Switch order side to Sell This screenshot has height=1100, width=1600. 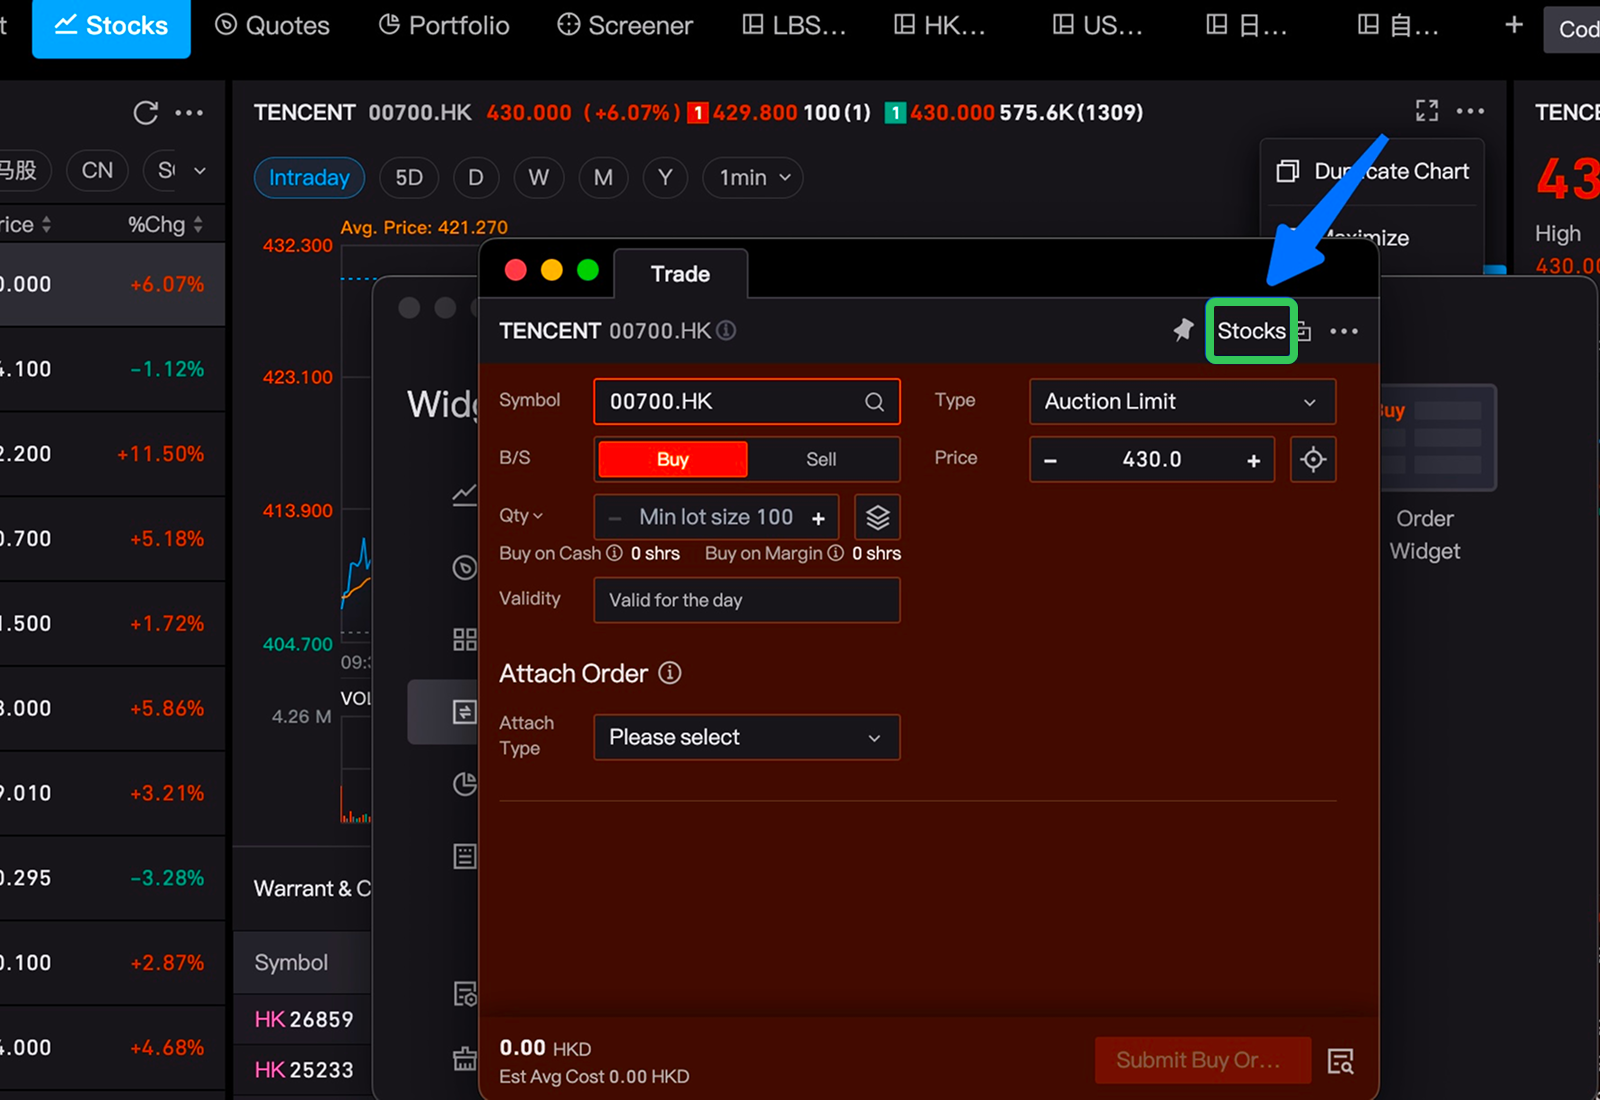tap(821, 459)
